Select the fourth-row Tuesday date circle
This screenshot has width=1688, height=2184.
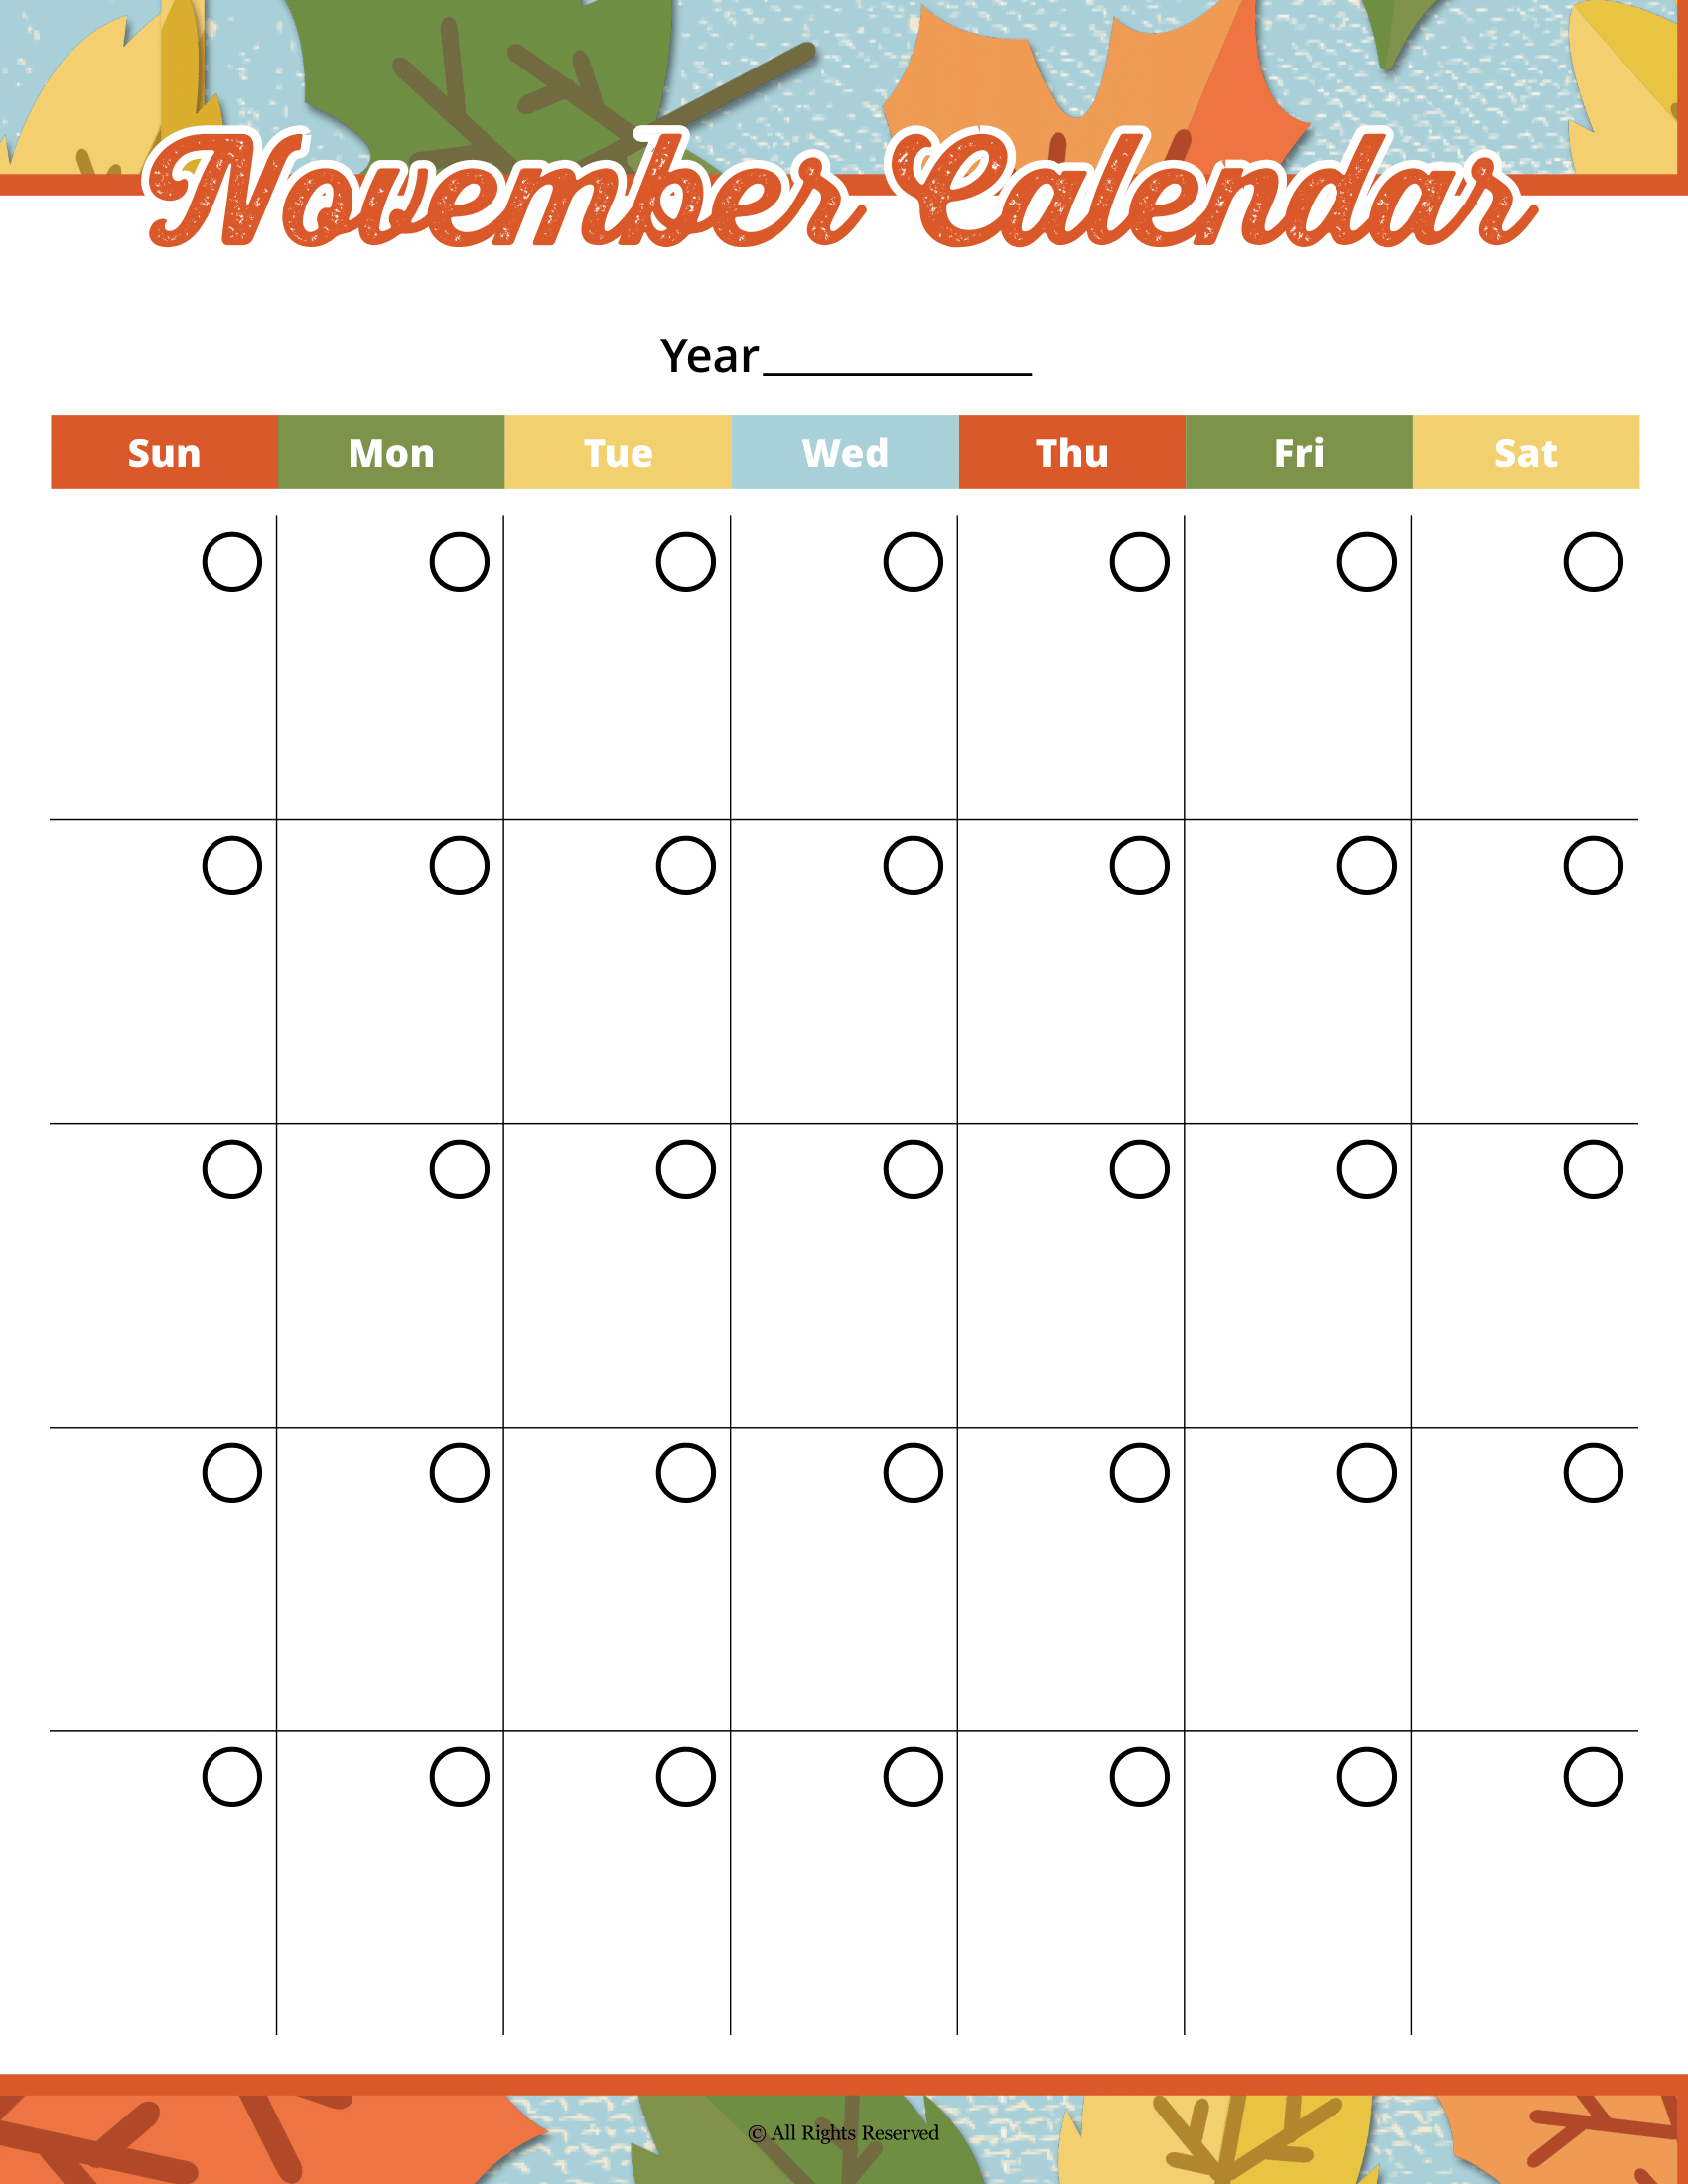pyautogui.click(x=686, y=1473)
